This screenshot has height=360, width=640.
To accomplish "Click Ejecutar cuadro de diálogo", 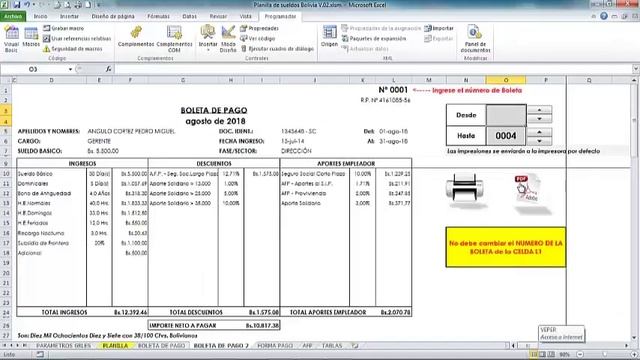I will click(277, 49).
